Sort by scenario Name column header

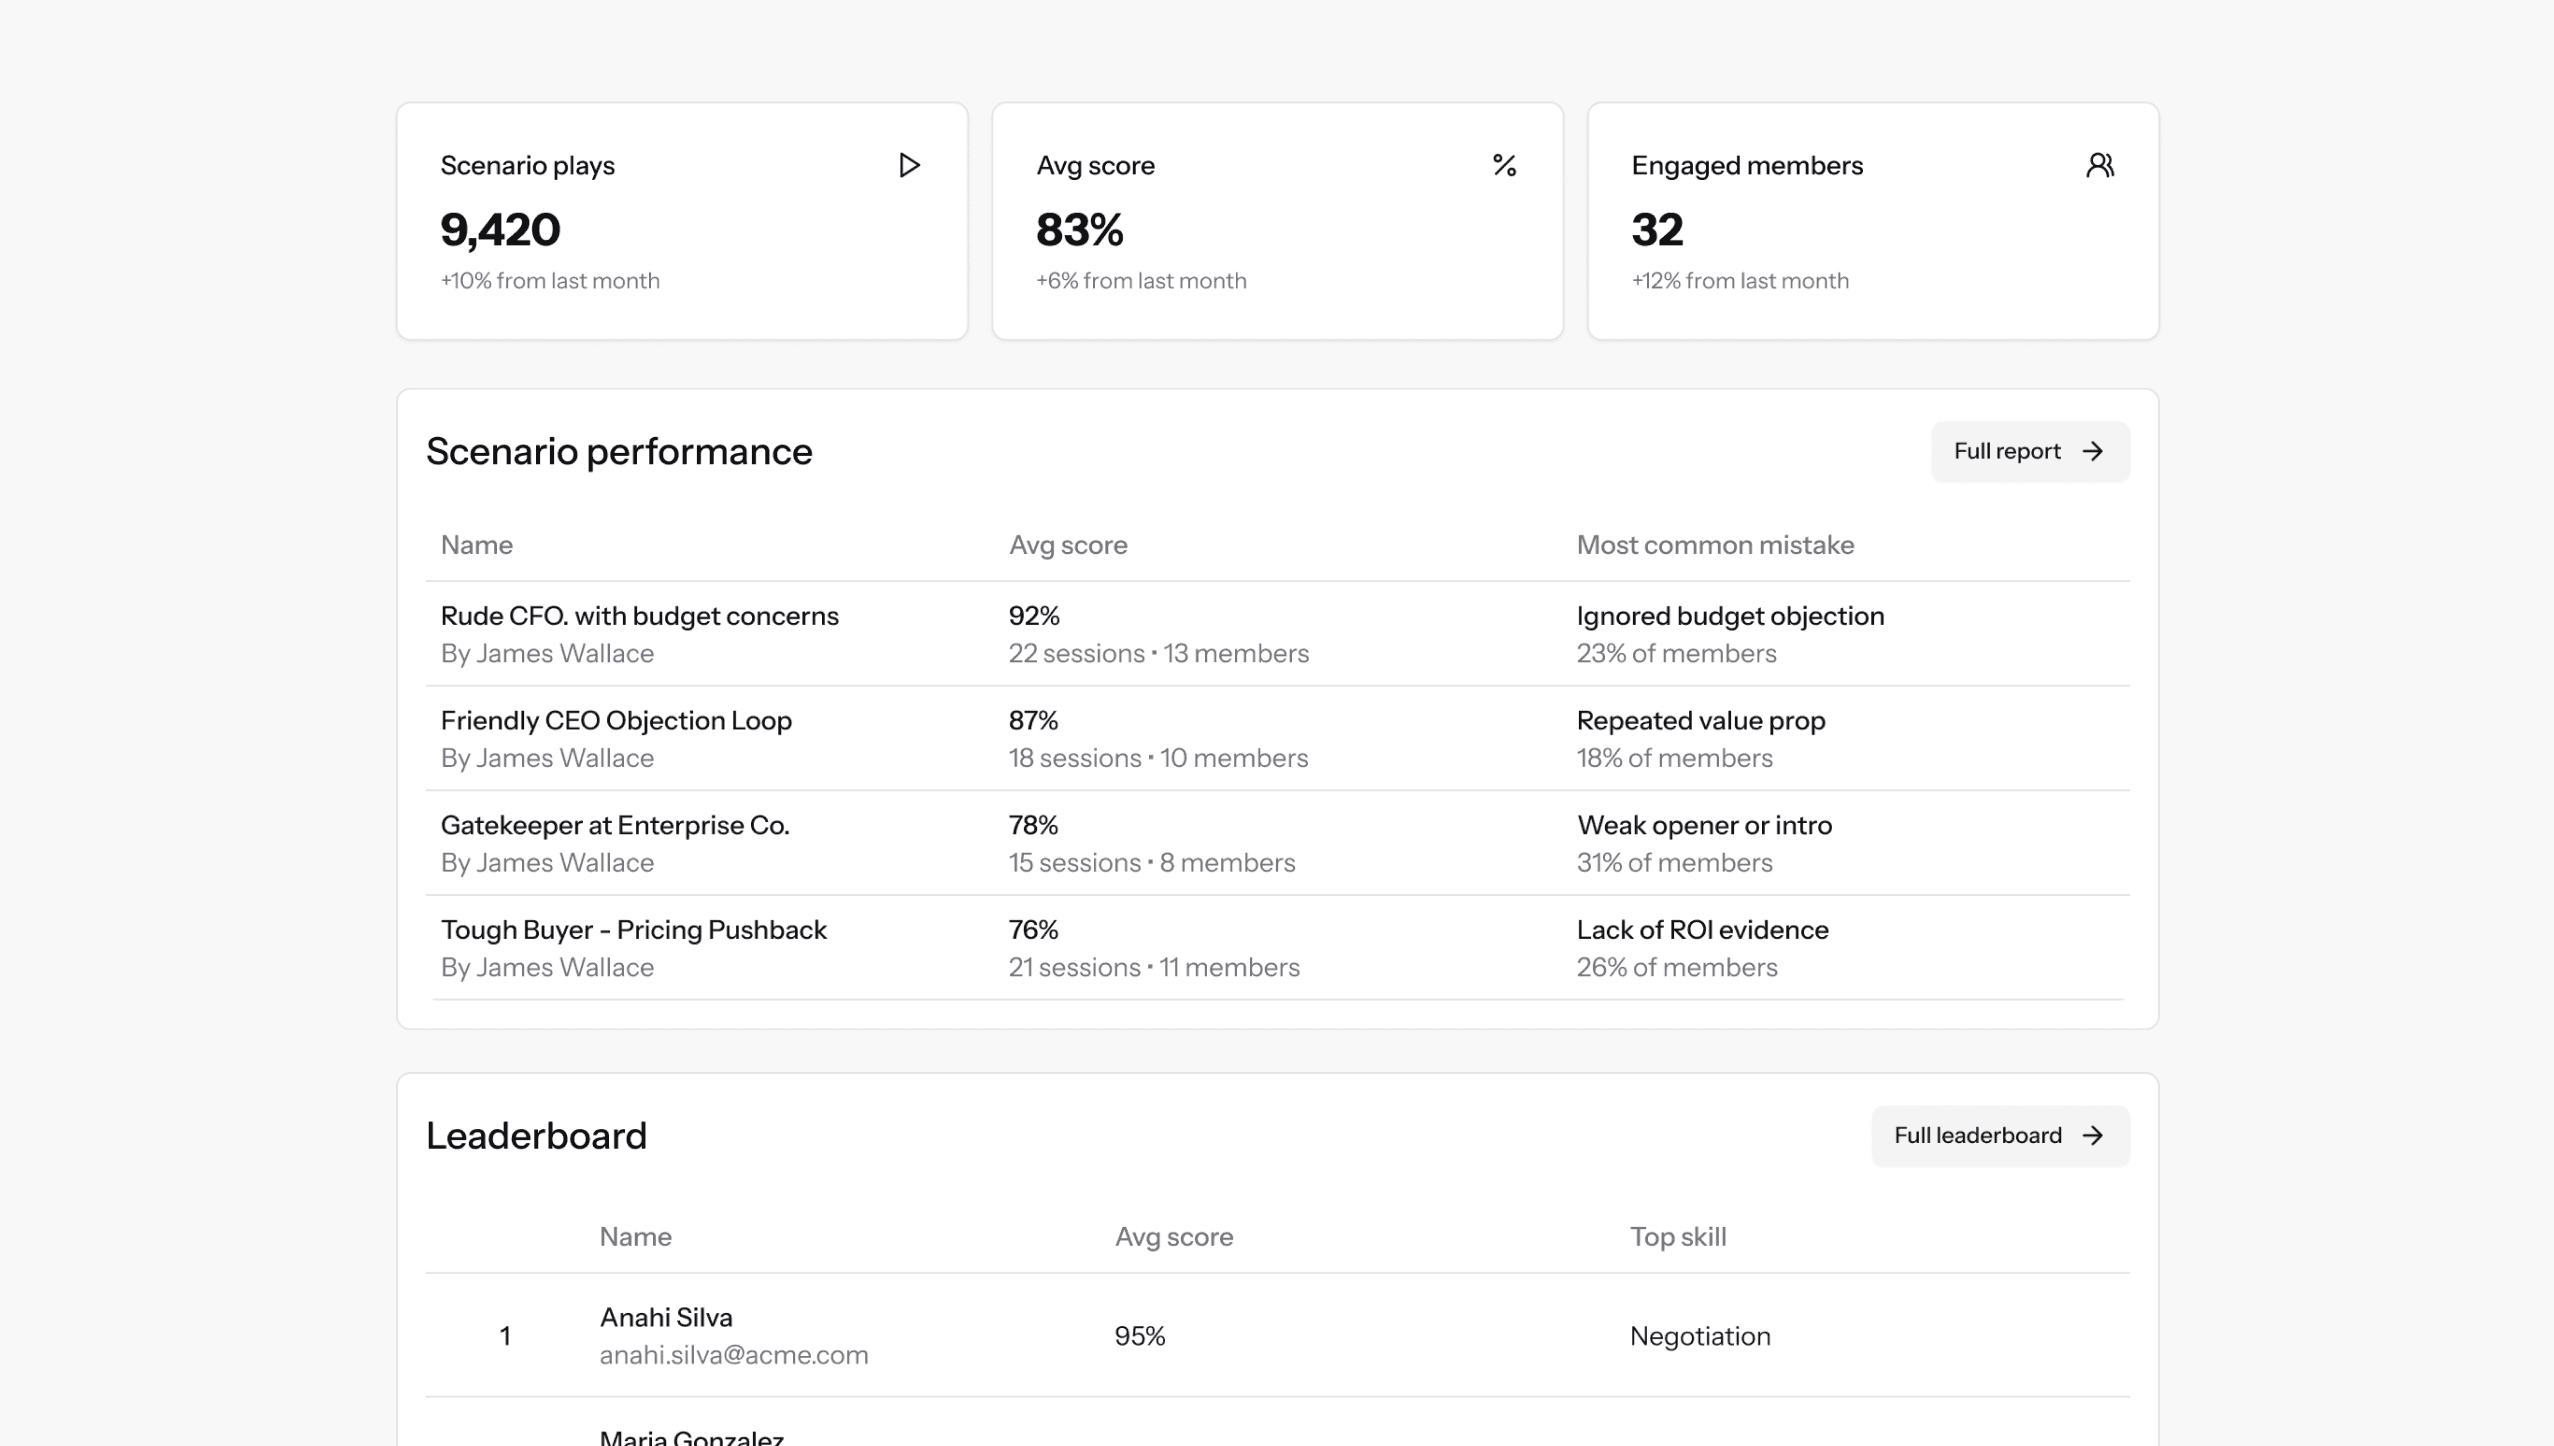coord(476,545)
